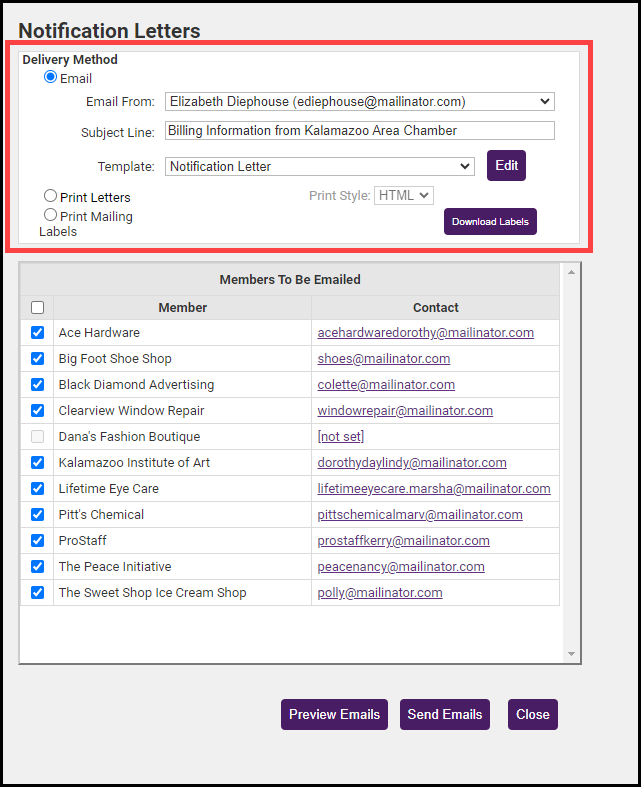Viewport: 641px width, 787px height.
Task: Choose the Print Letters radio option
Action: click(x=50, y=197)
